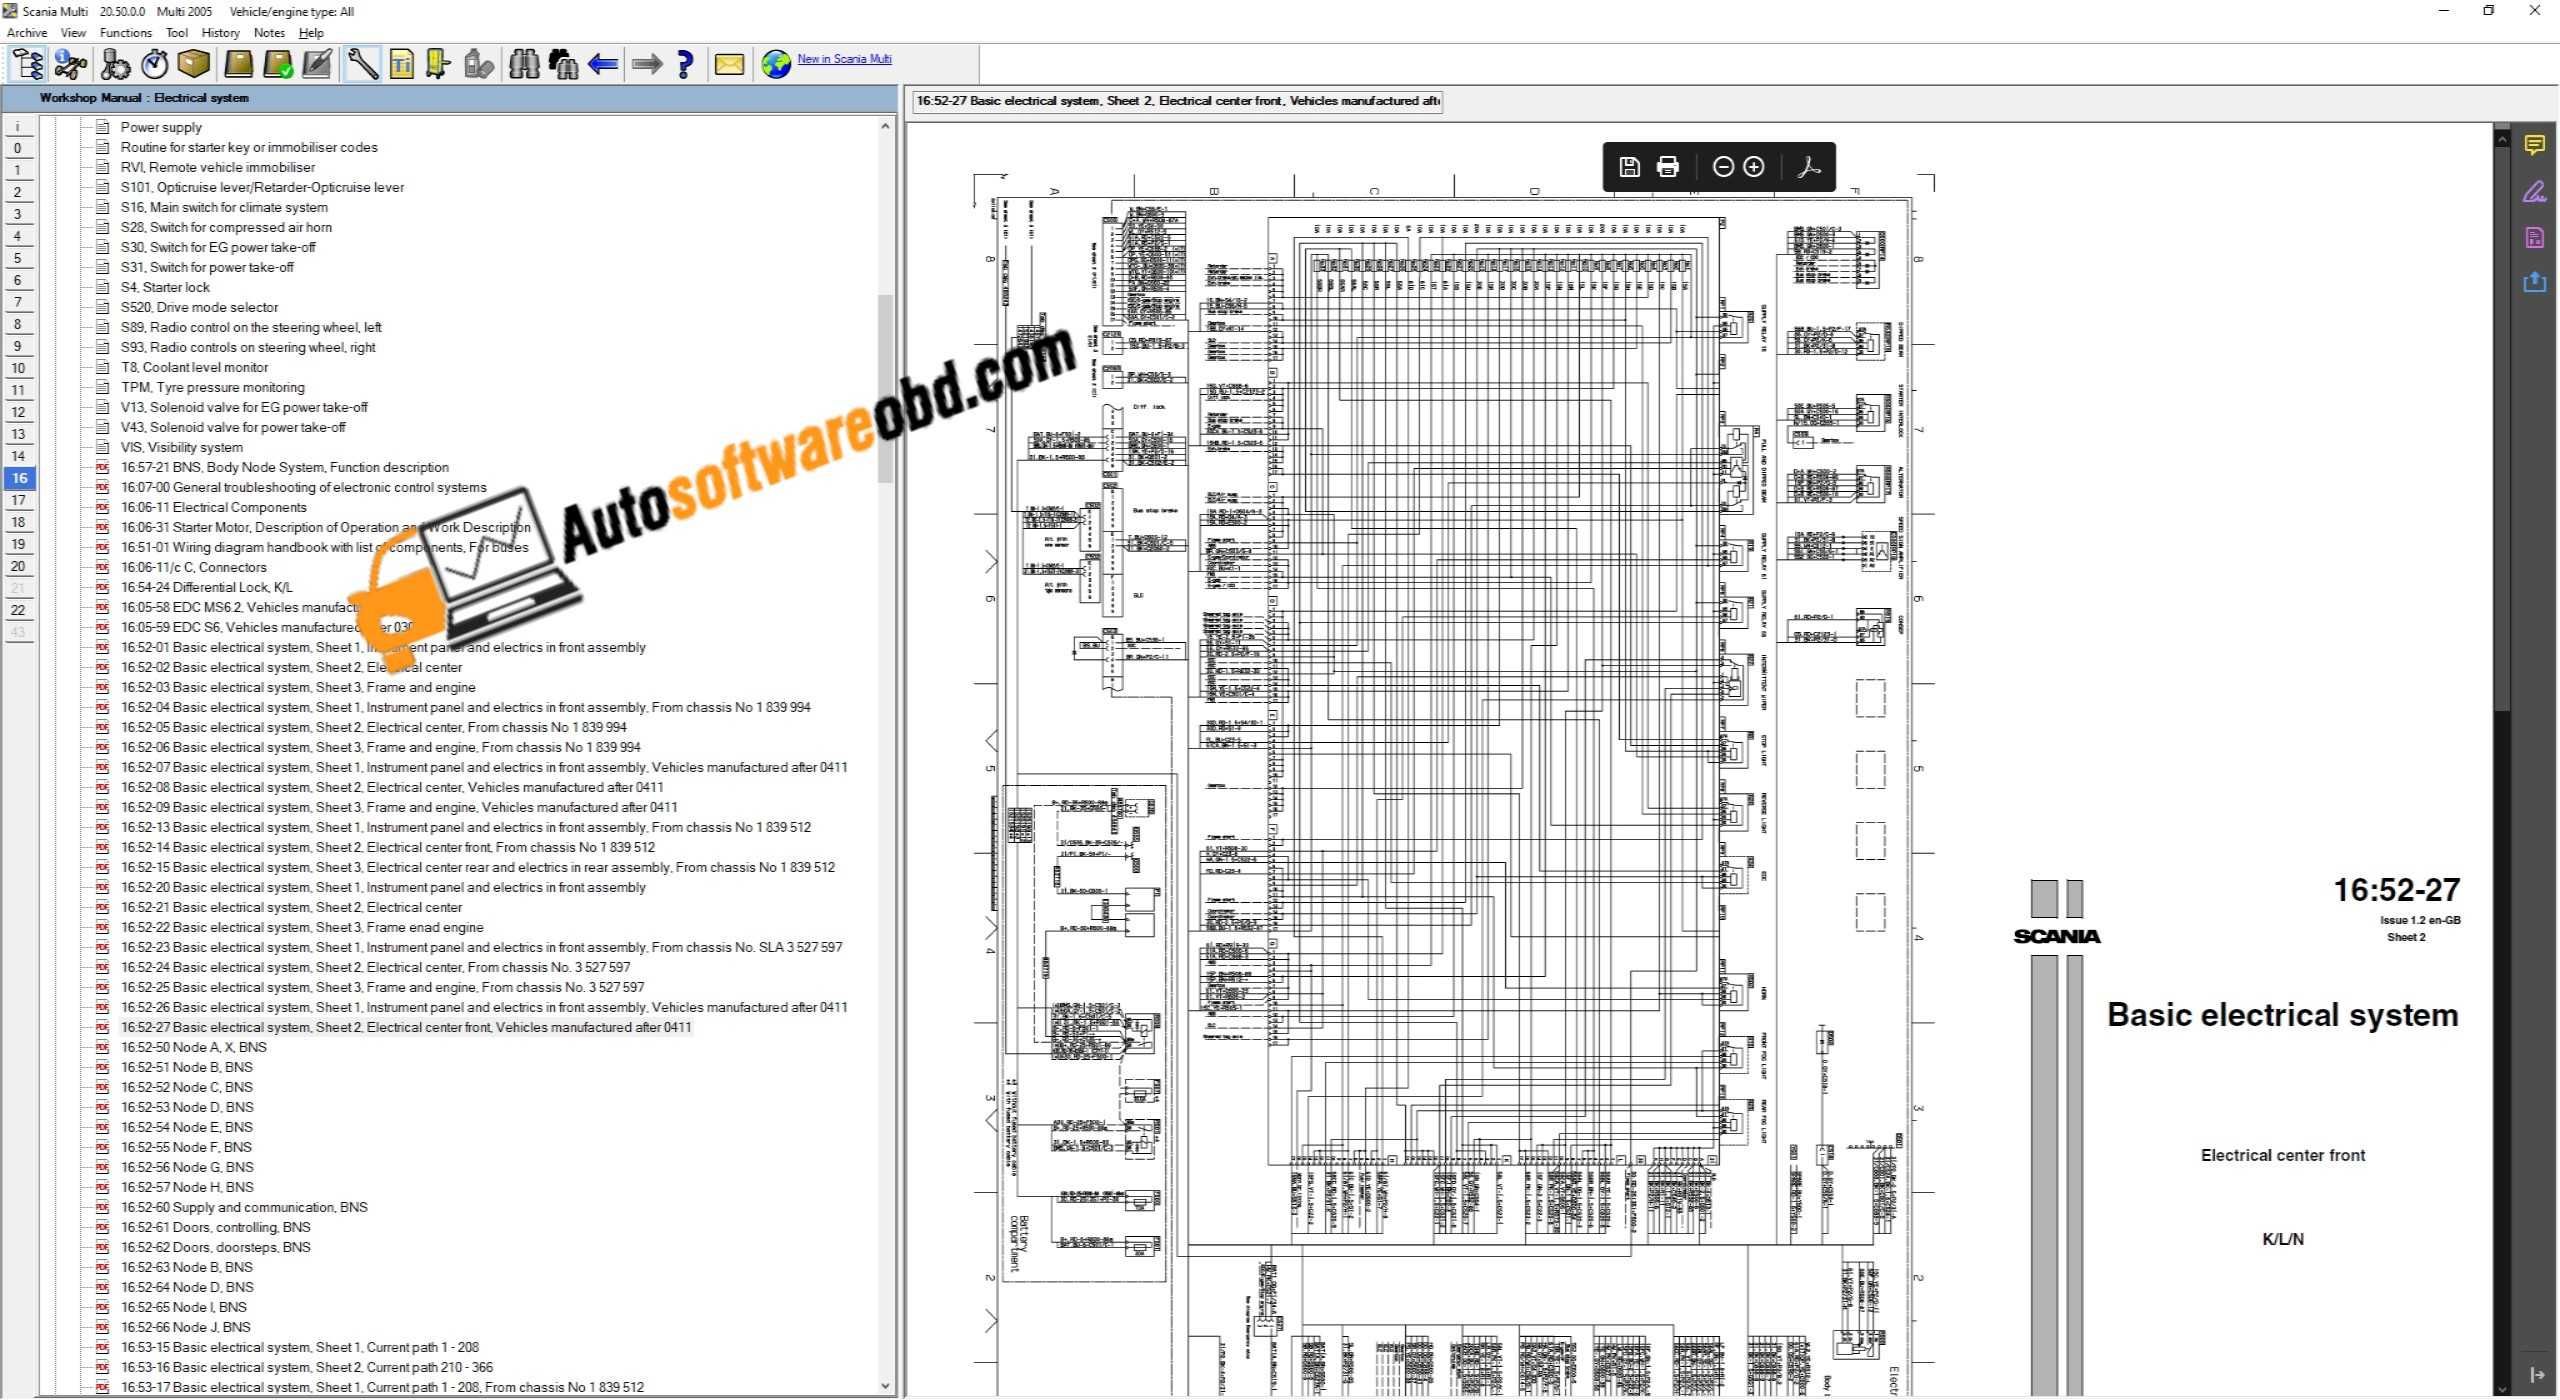Select the i information group tab

(18, 126)
